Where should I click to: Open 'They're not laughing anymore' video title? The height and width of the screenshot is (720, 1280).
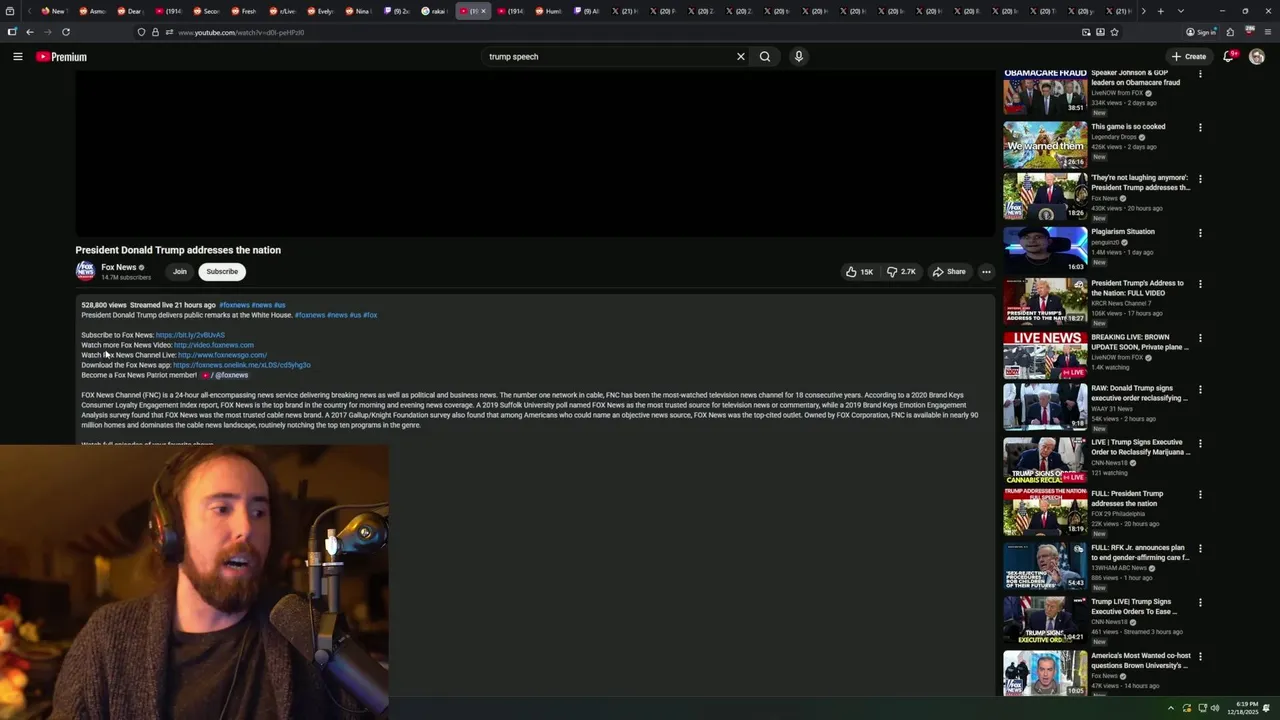click(1141, 183)
